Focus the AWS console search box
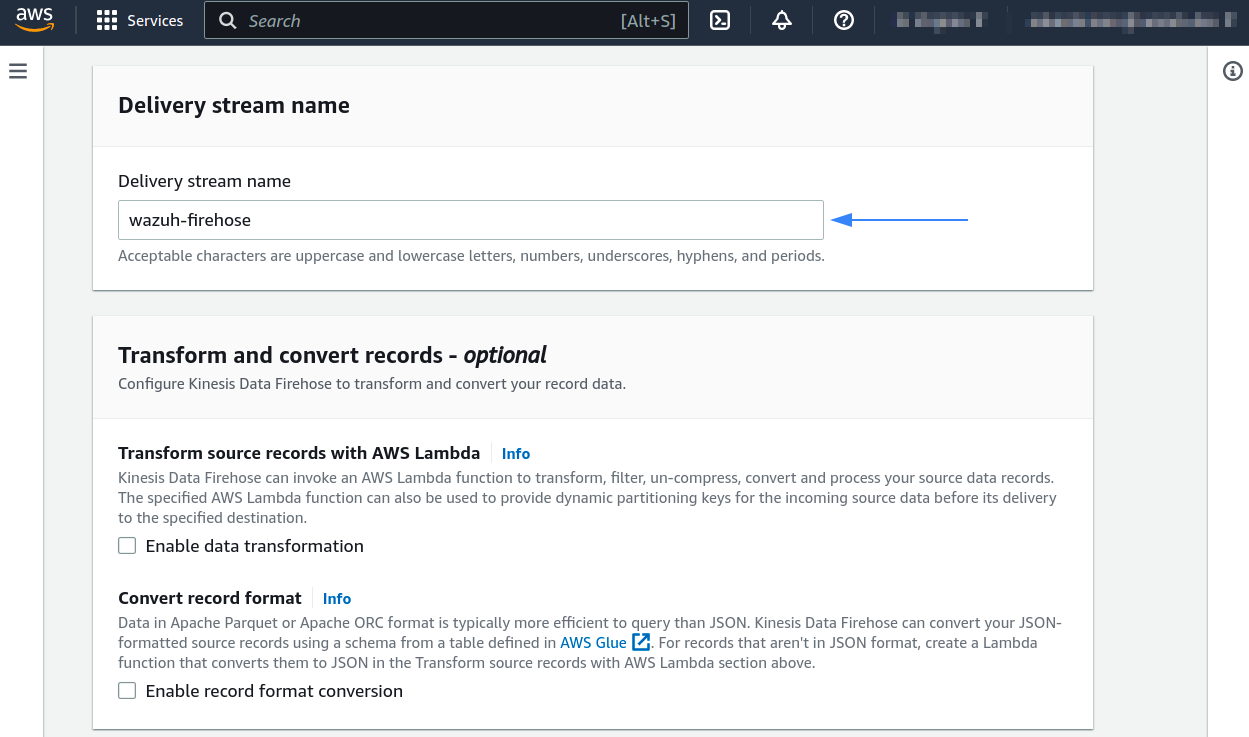The image size is (1249, 737). coord(446,20)
